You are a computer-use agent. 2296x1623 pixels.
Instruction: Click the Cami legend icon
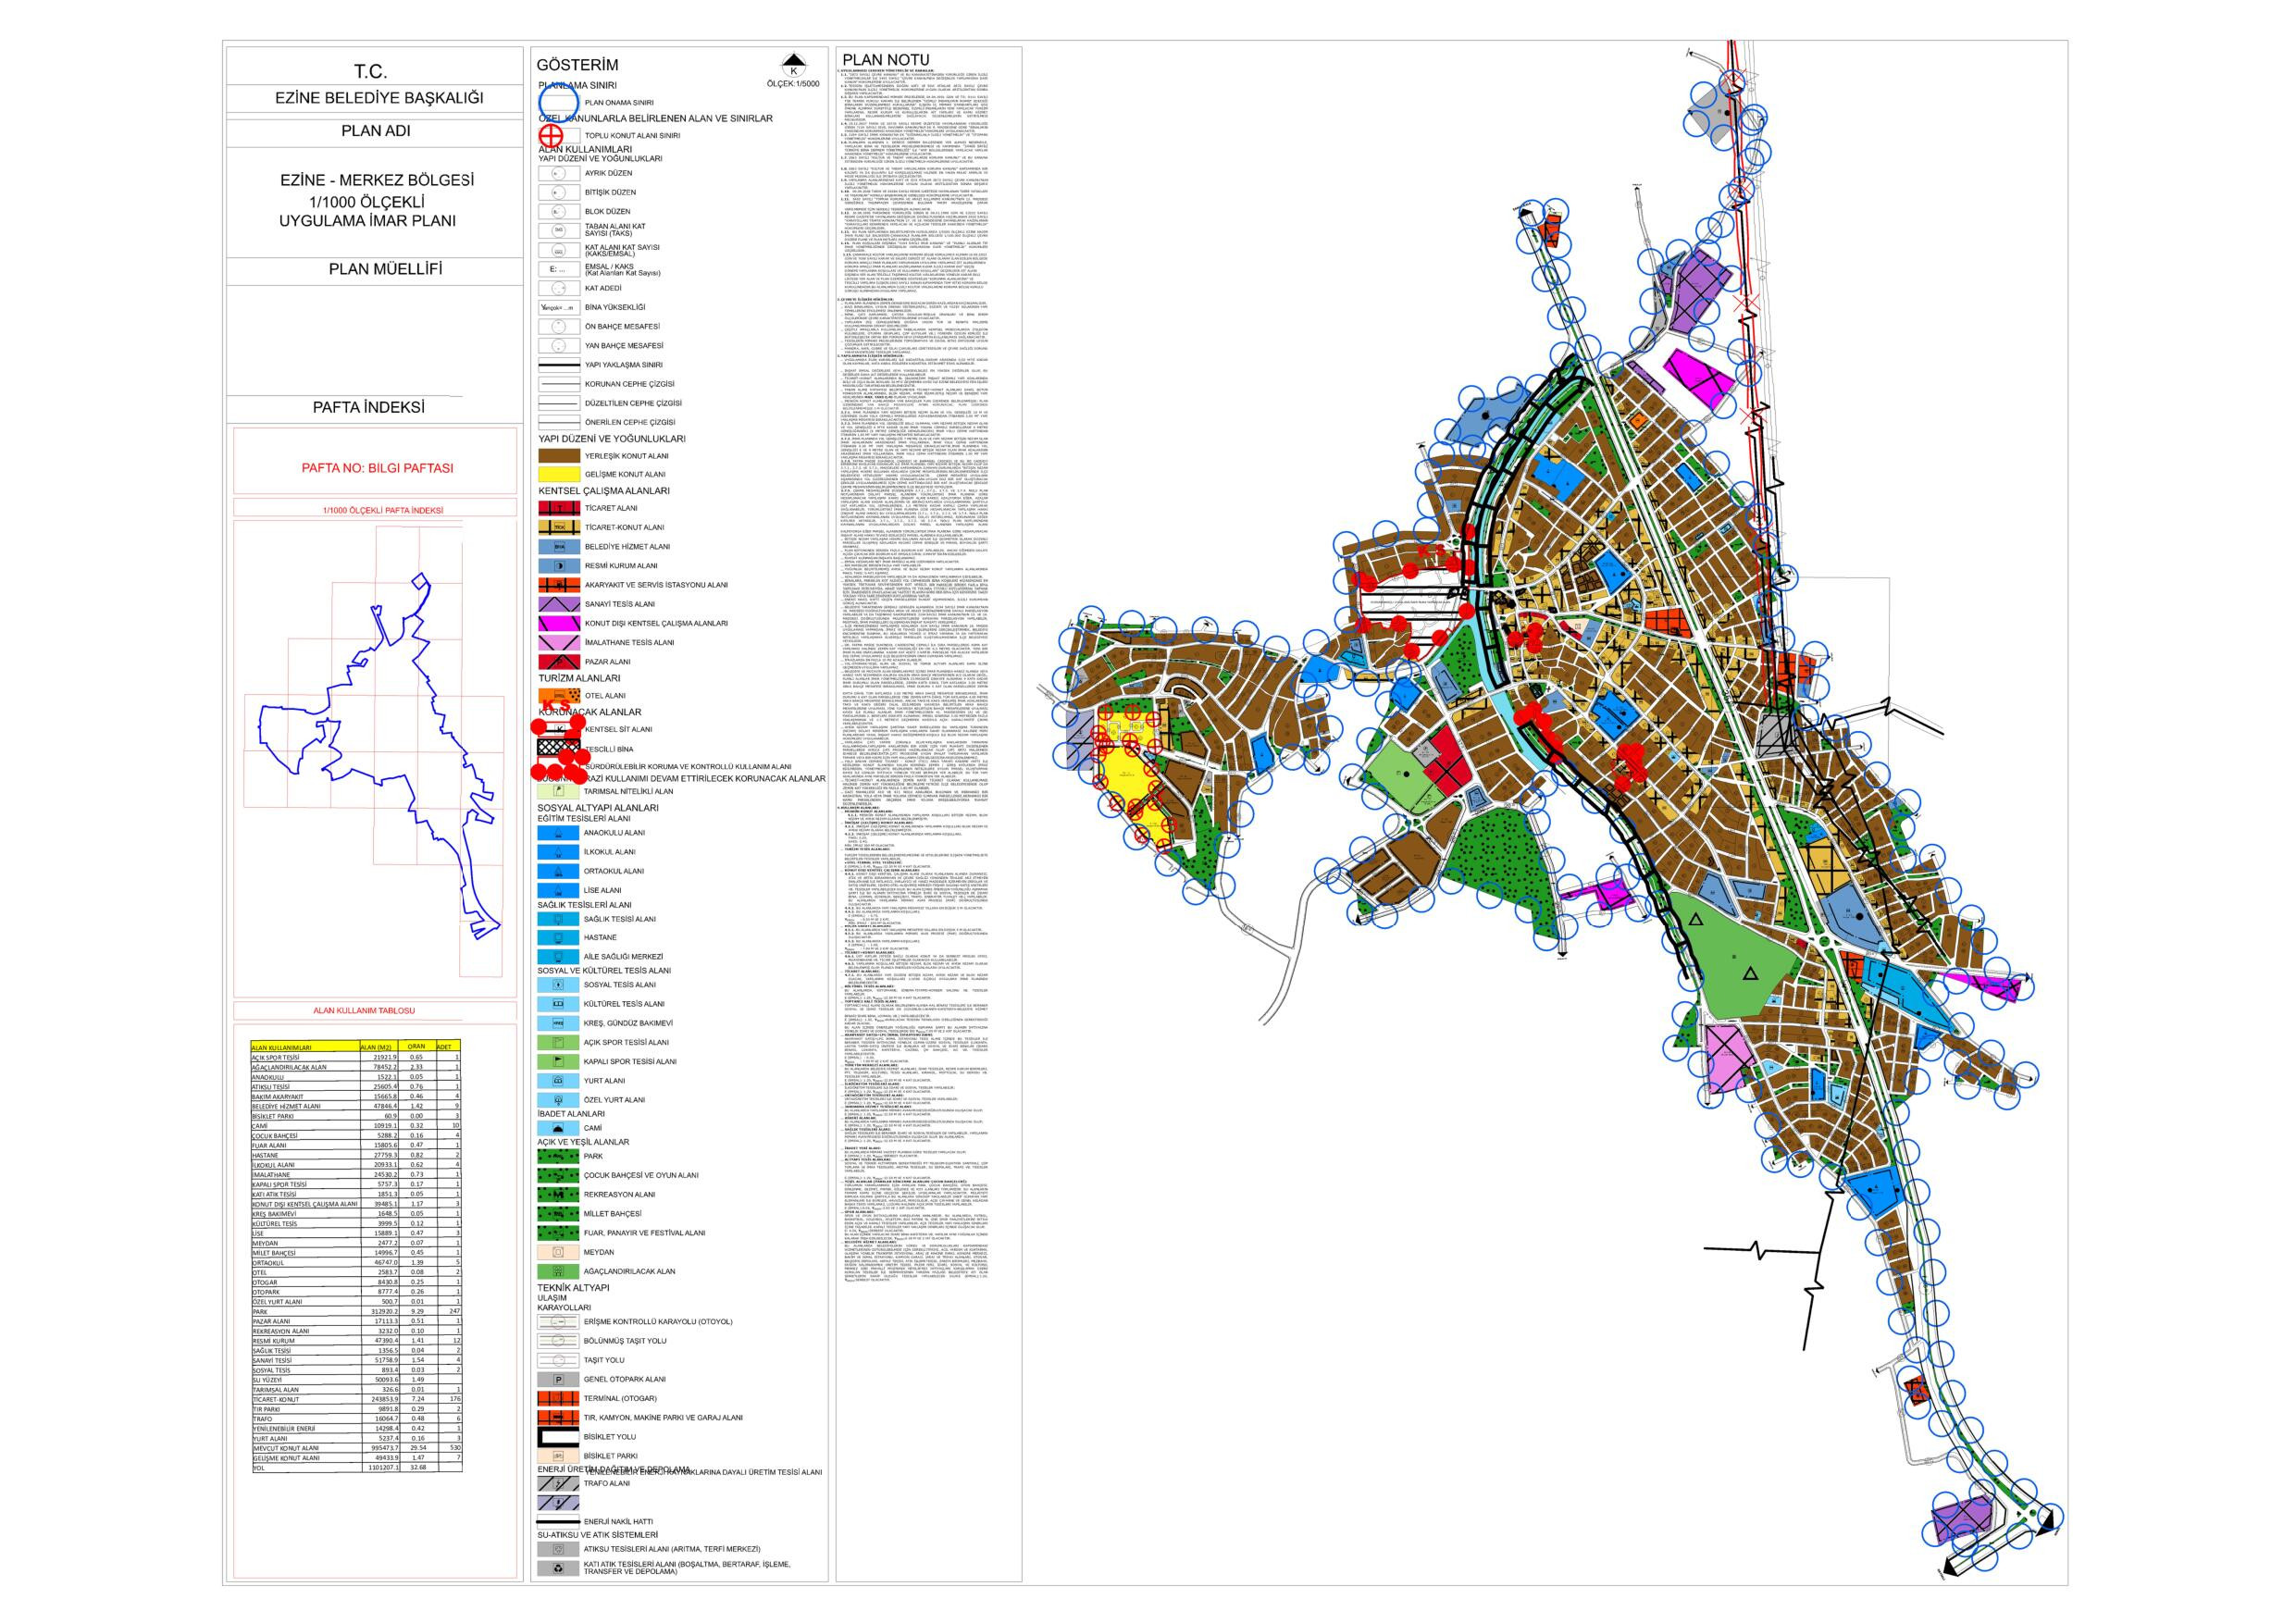558,1128
